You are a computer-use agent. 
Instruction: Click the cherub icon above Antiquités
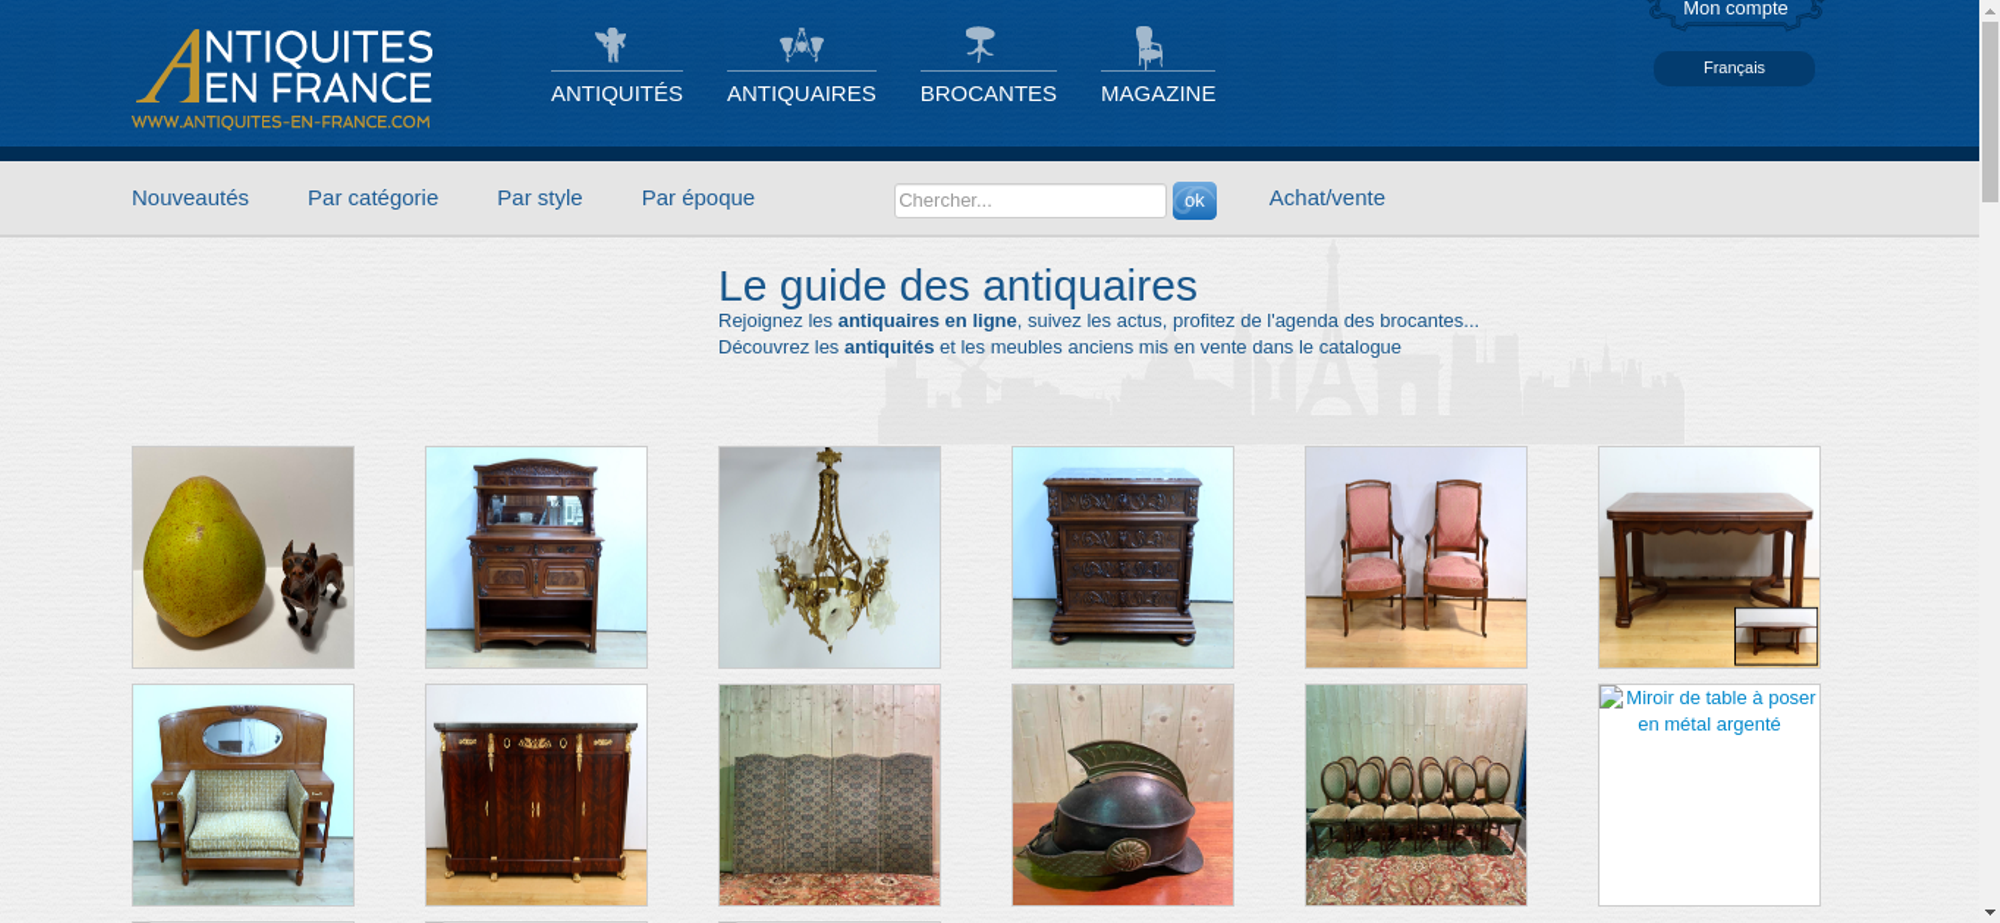[611, 44]
